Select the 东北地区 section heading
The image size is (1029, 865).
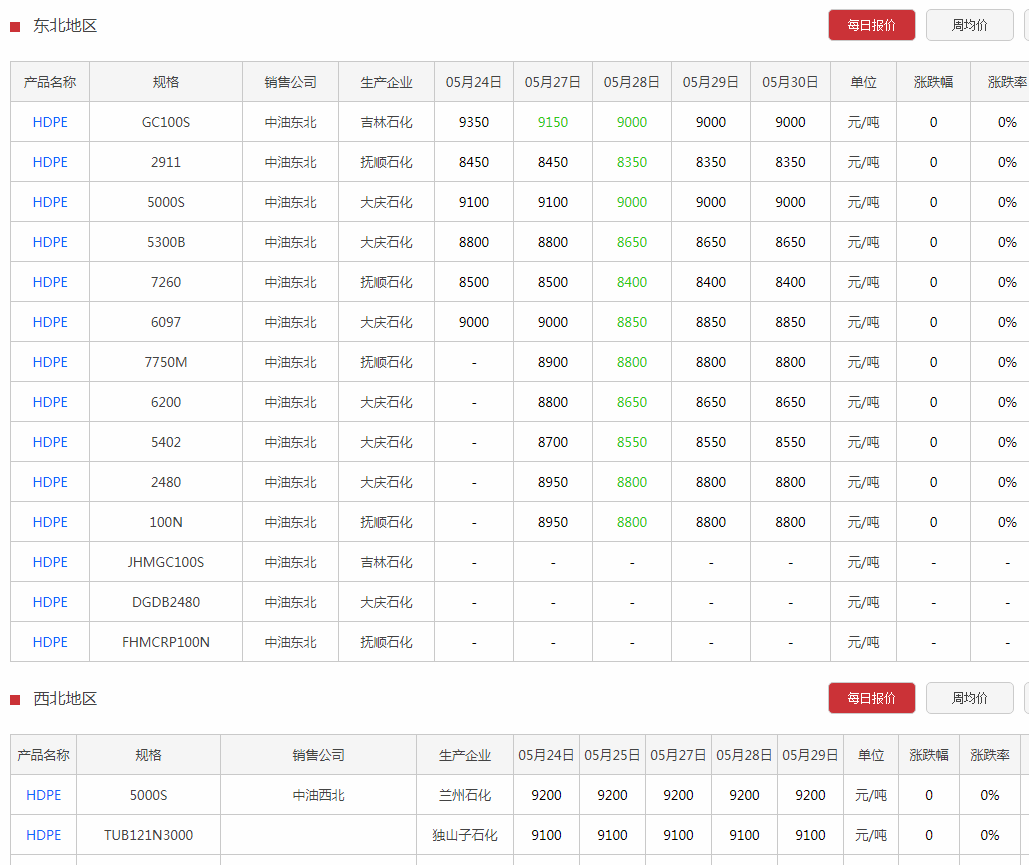click(65, 26)
